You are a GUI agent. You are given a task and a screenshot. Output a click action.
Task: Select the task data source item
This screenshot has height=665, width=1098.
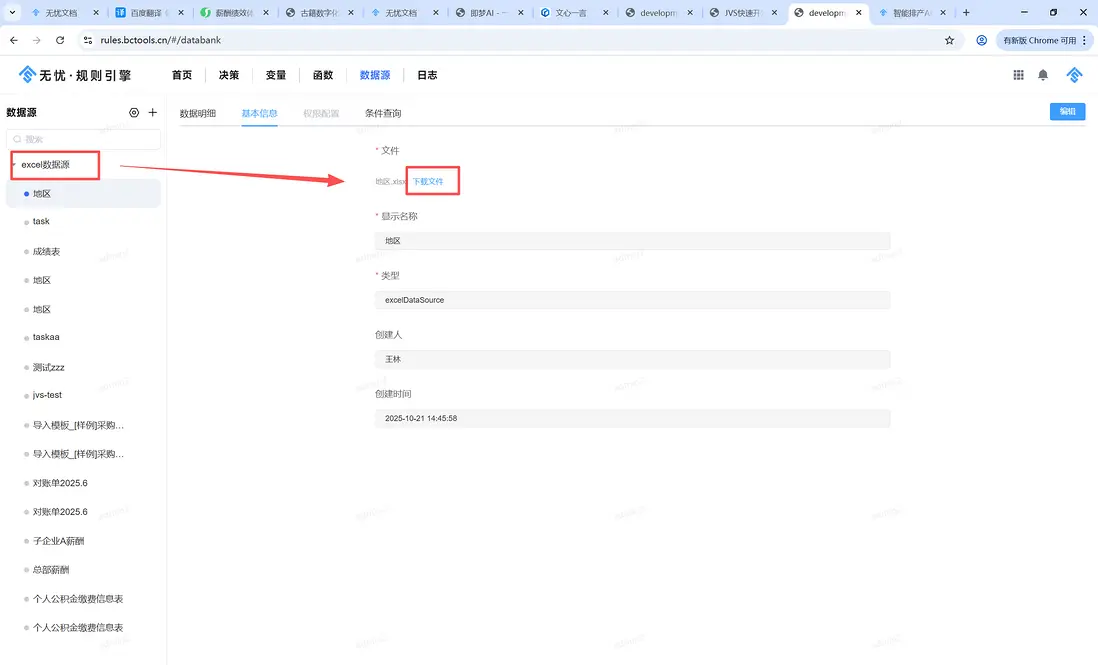(x=40, y=221)
